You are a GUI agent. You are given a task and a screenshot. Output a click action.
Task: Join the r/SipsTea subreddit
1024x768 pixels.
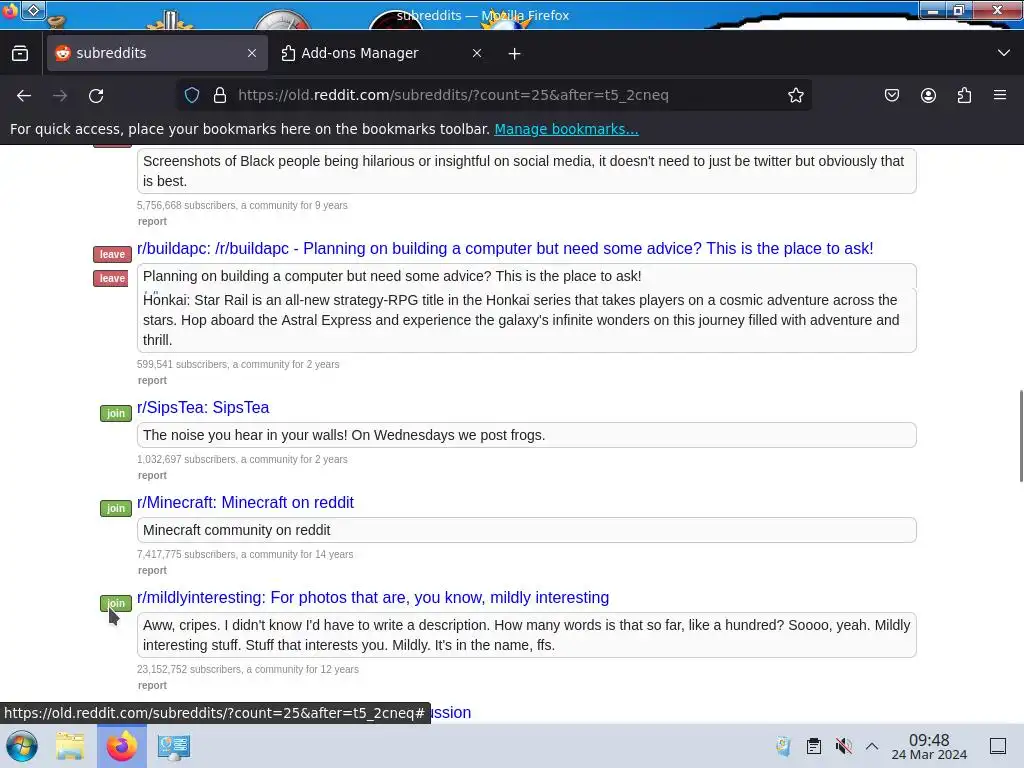tap(116, 413)
